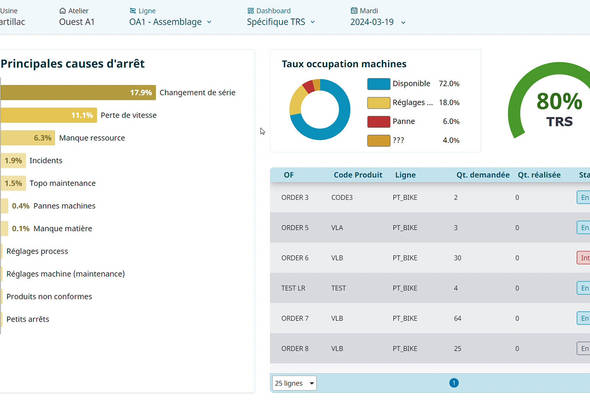Click the Dashboard grid icon
590x408 pixels.
pos(251,11)
